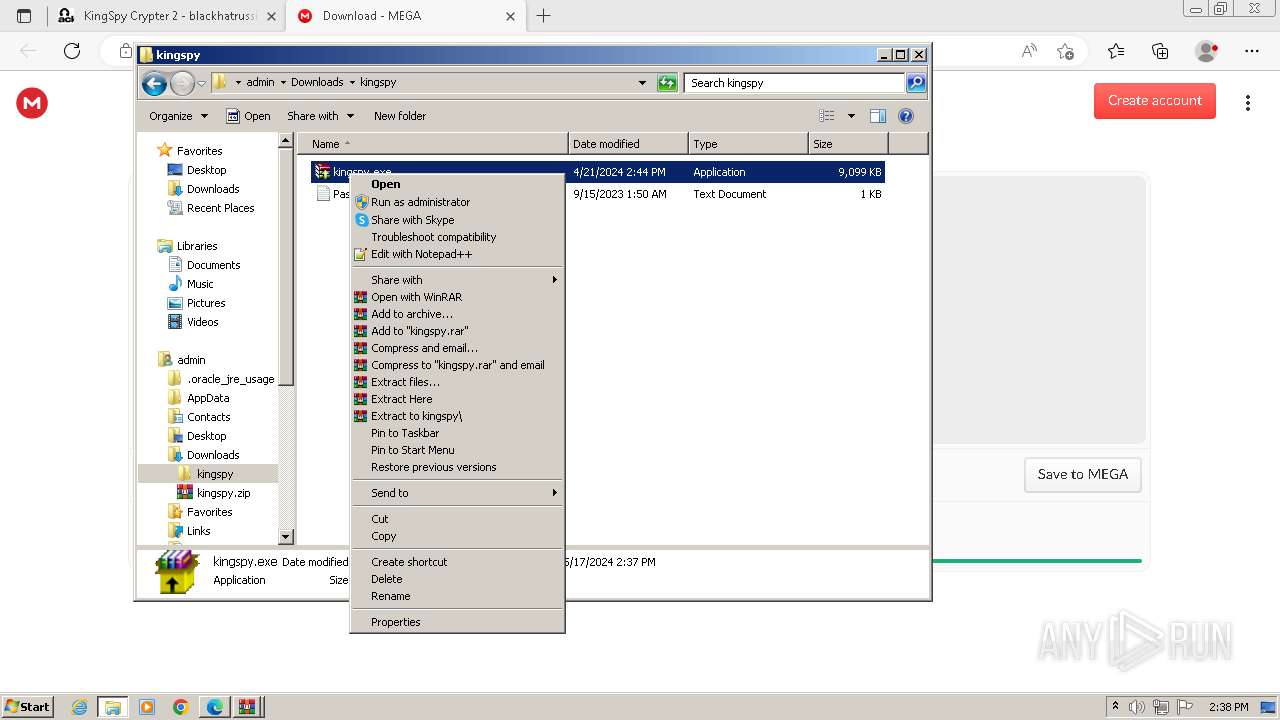The width and height of the screenshot is (1280, 720).
Task: Select Extract Here in context menu
Action: click(457, 399)
